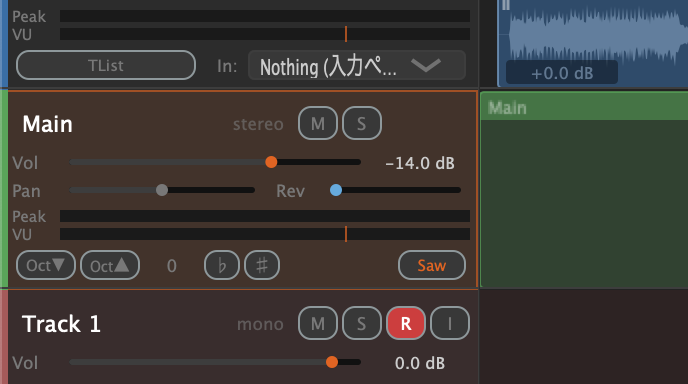The height and width of the screenshot is (384, 688).
Task: Raise octave with Oct up button
Action: [110, 265]
